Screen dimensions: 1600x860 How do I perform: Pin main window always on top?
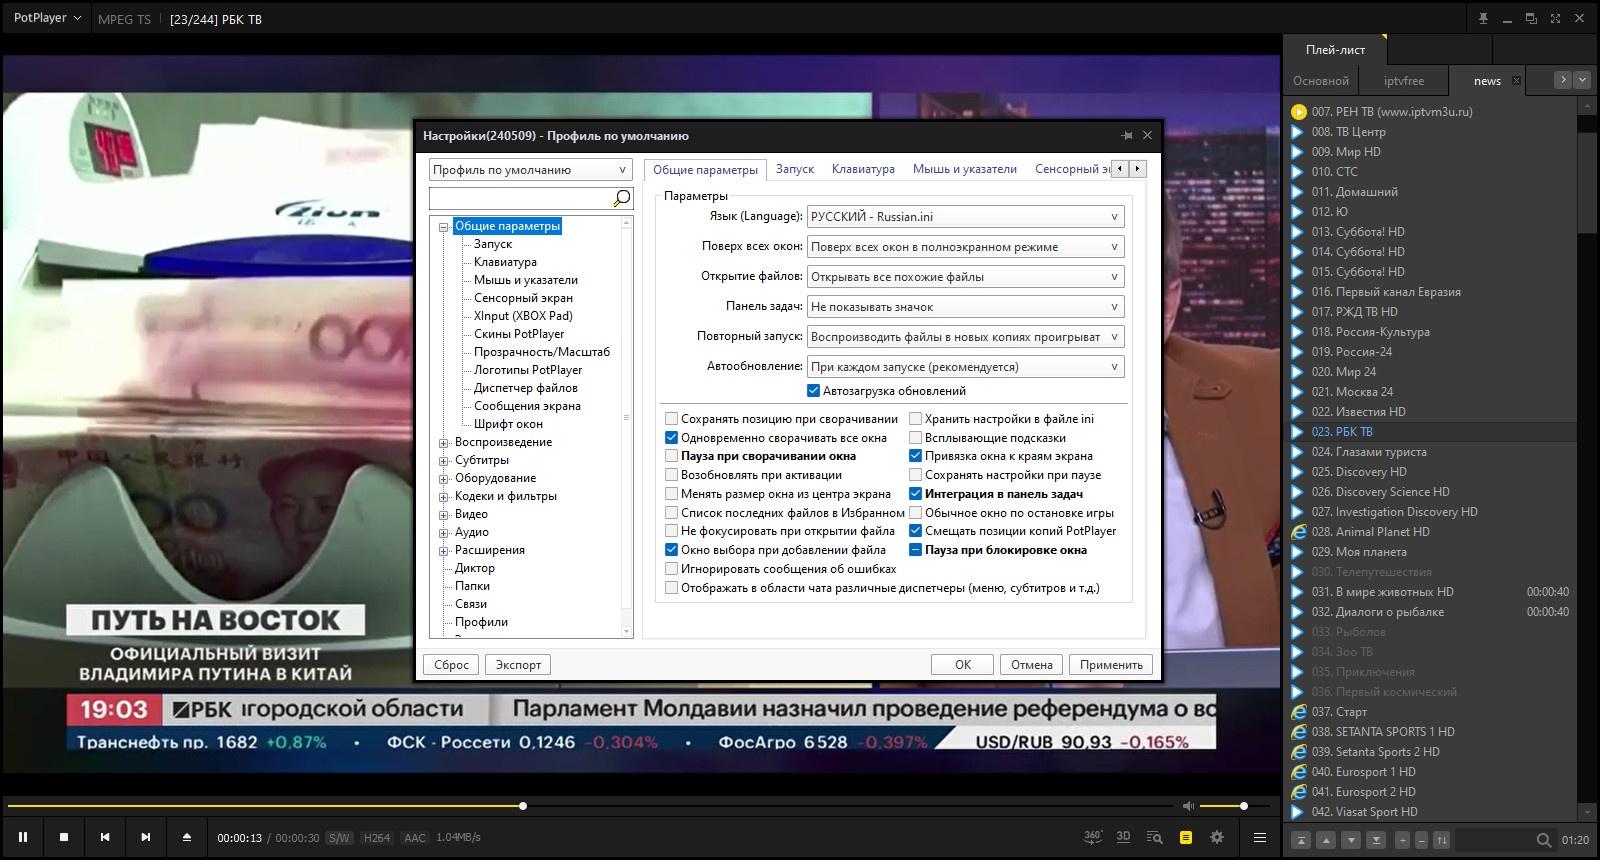point(1483,18)
